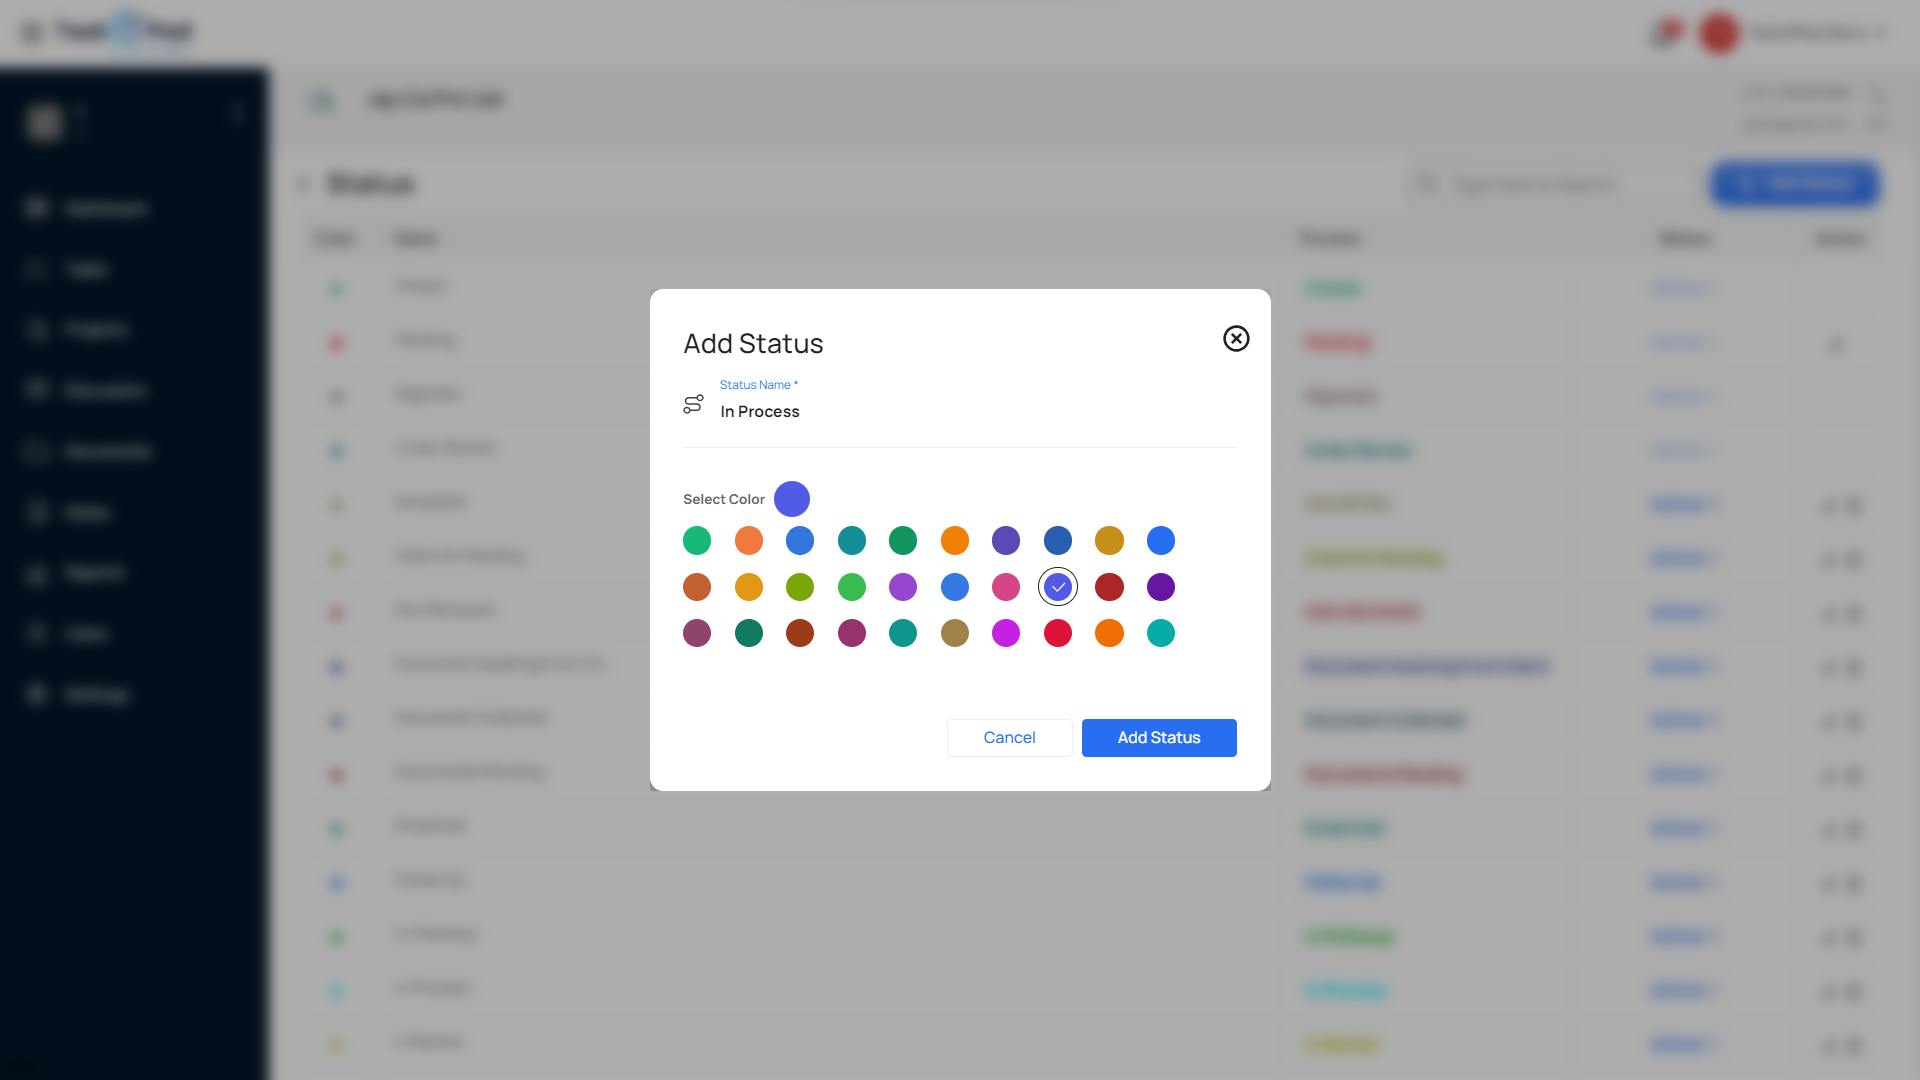The width and height of the screenshot is (1920, 1080).
Task: Pick the olive green color swatch
Action: tap(800, 587)
